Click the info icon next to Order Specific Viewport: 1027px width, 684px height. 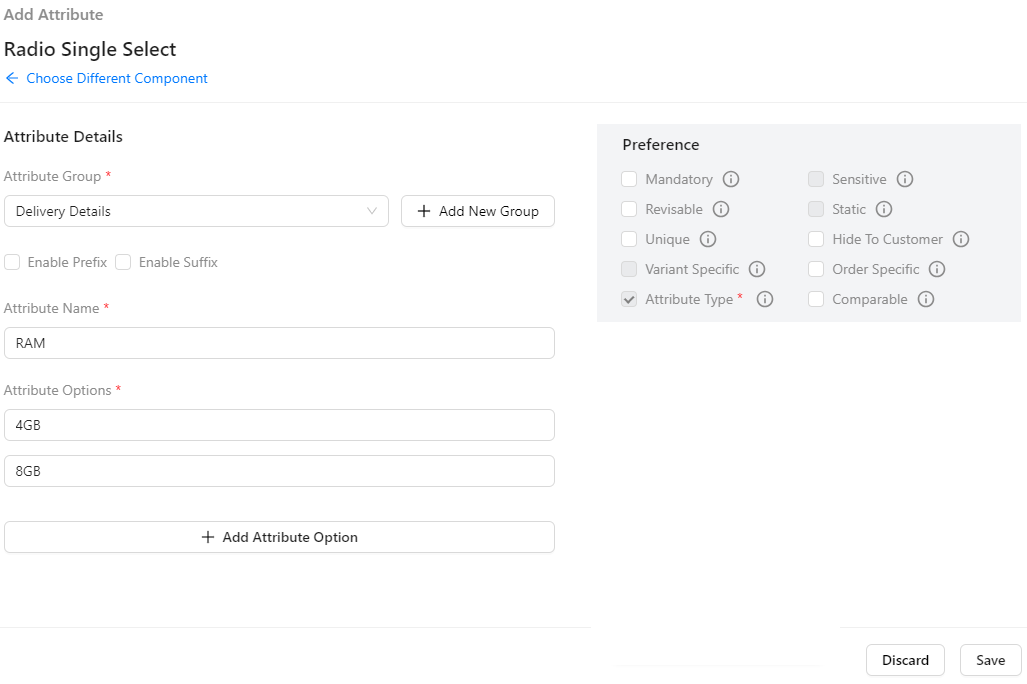pyautogui.click(x=937, y=270)
